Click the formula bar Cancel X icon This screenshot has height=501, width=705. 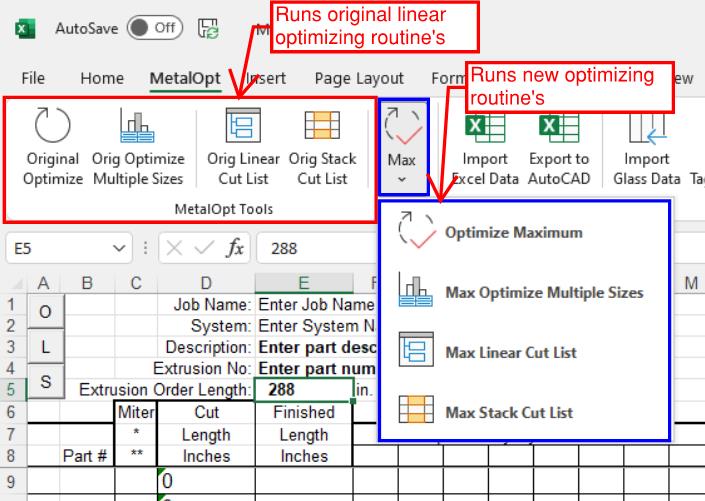[174, 248]
